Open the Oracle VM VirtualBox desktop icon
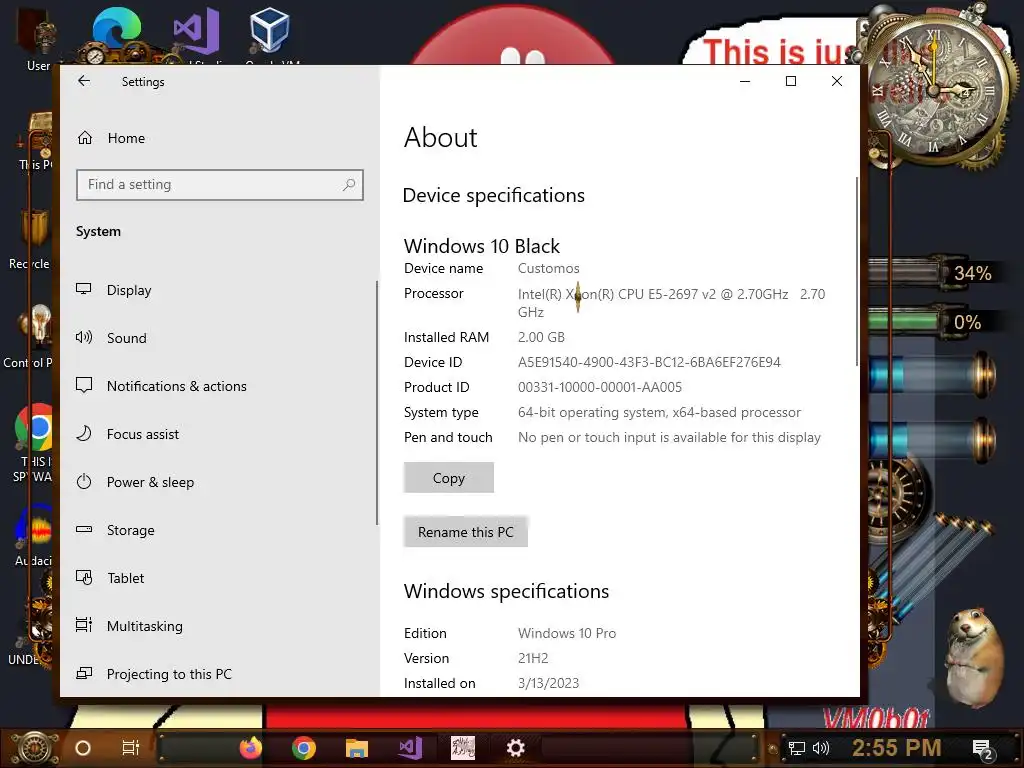Viewport: 1024px width, 768px height. coord(269,31)
